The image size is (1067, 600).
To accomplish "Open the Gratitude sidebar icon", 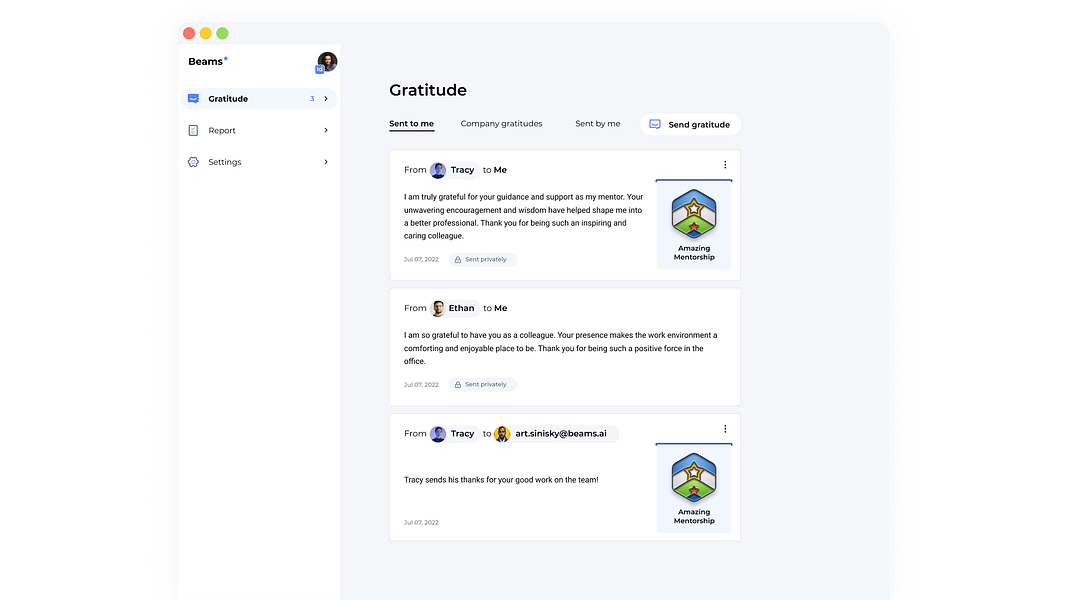I will coord(193,99).
